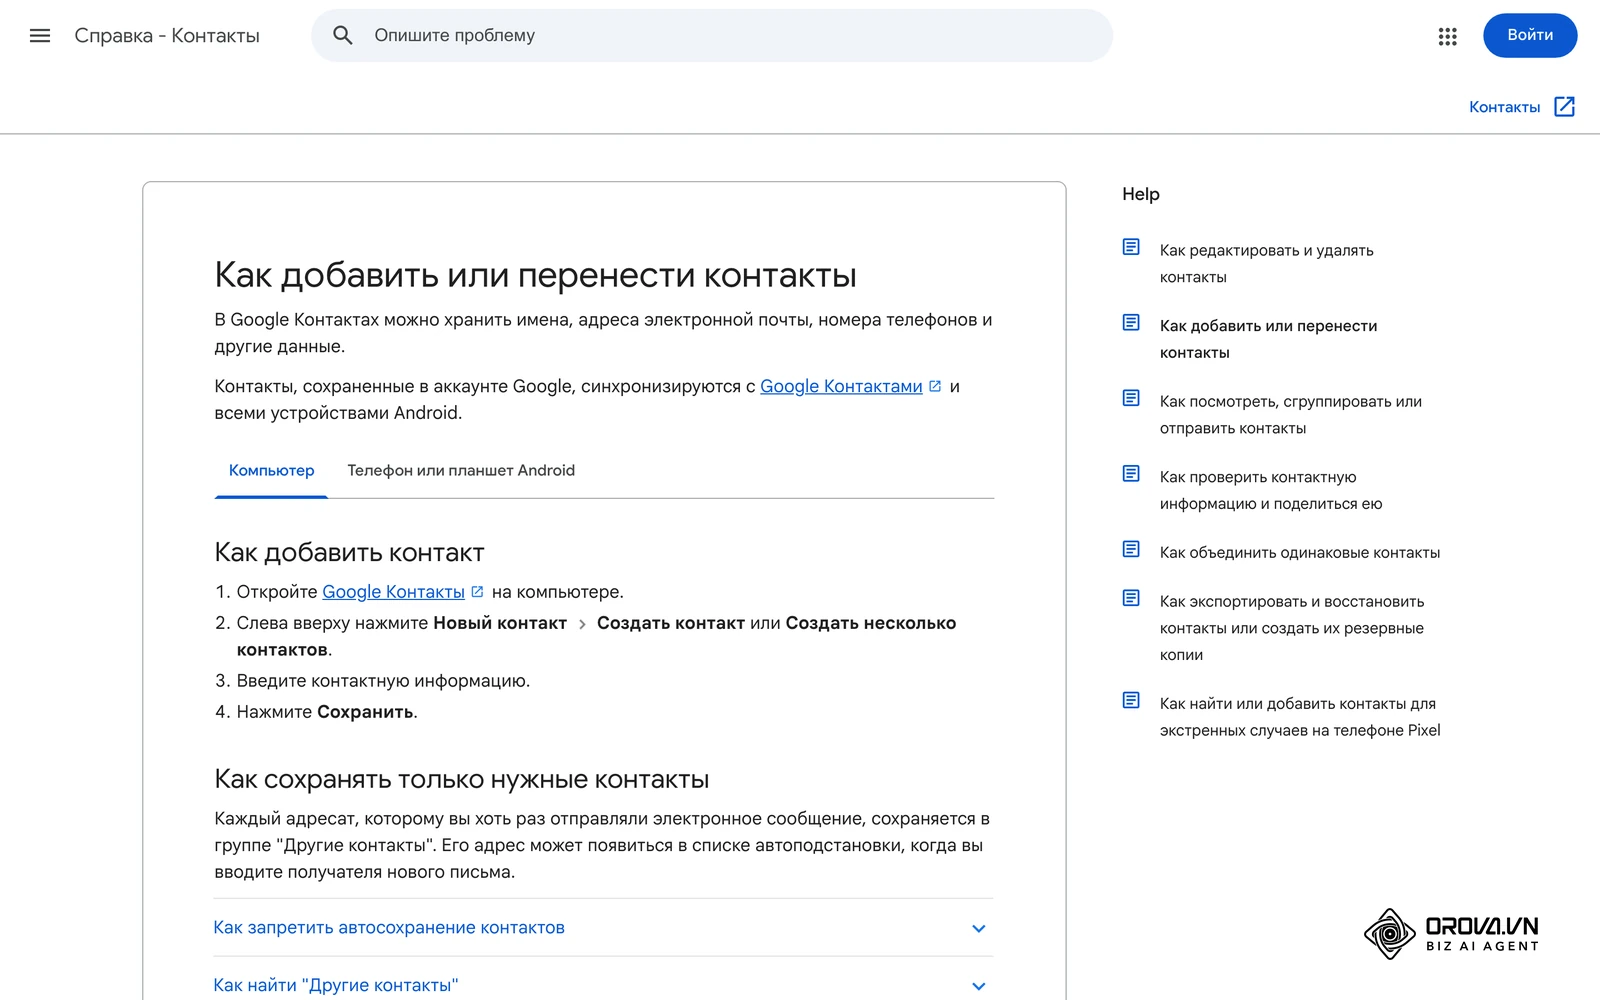The image size is (1600, 1000).
Task: Go to Справка - Контакты home title
Action: tap(167, 36)
